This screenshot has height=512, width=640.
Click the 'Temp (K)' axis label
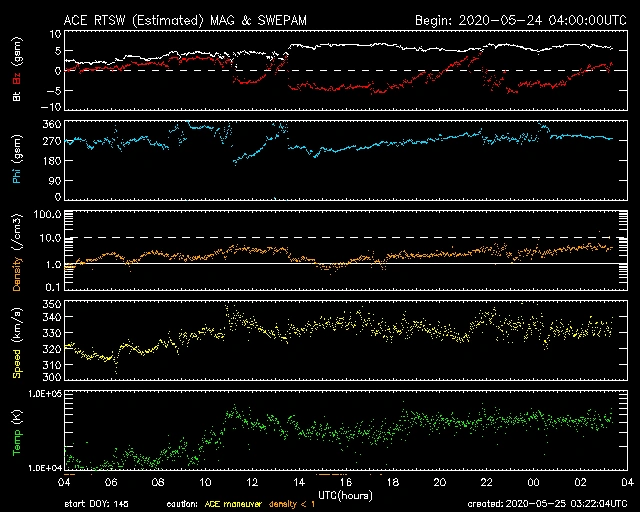click(17, 433)
